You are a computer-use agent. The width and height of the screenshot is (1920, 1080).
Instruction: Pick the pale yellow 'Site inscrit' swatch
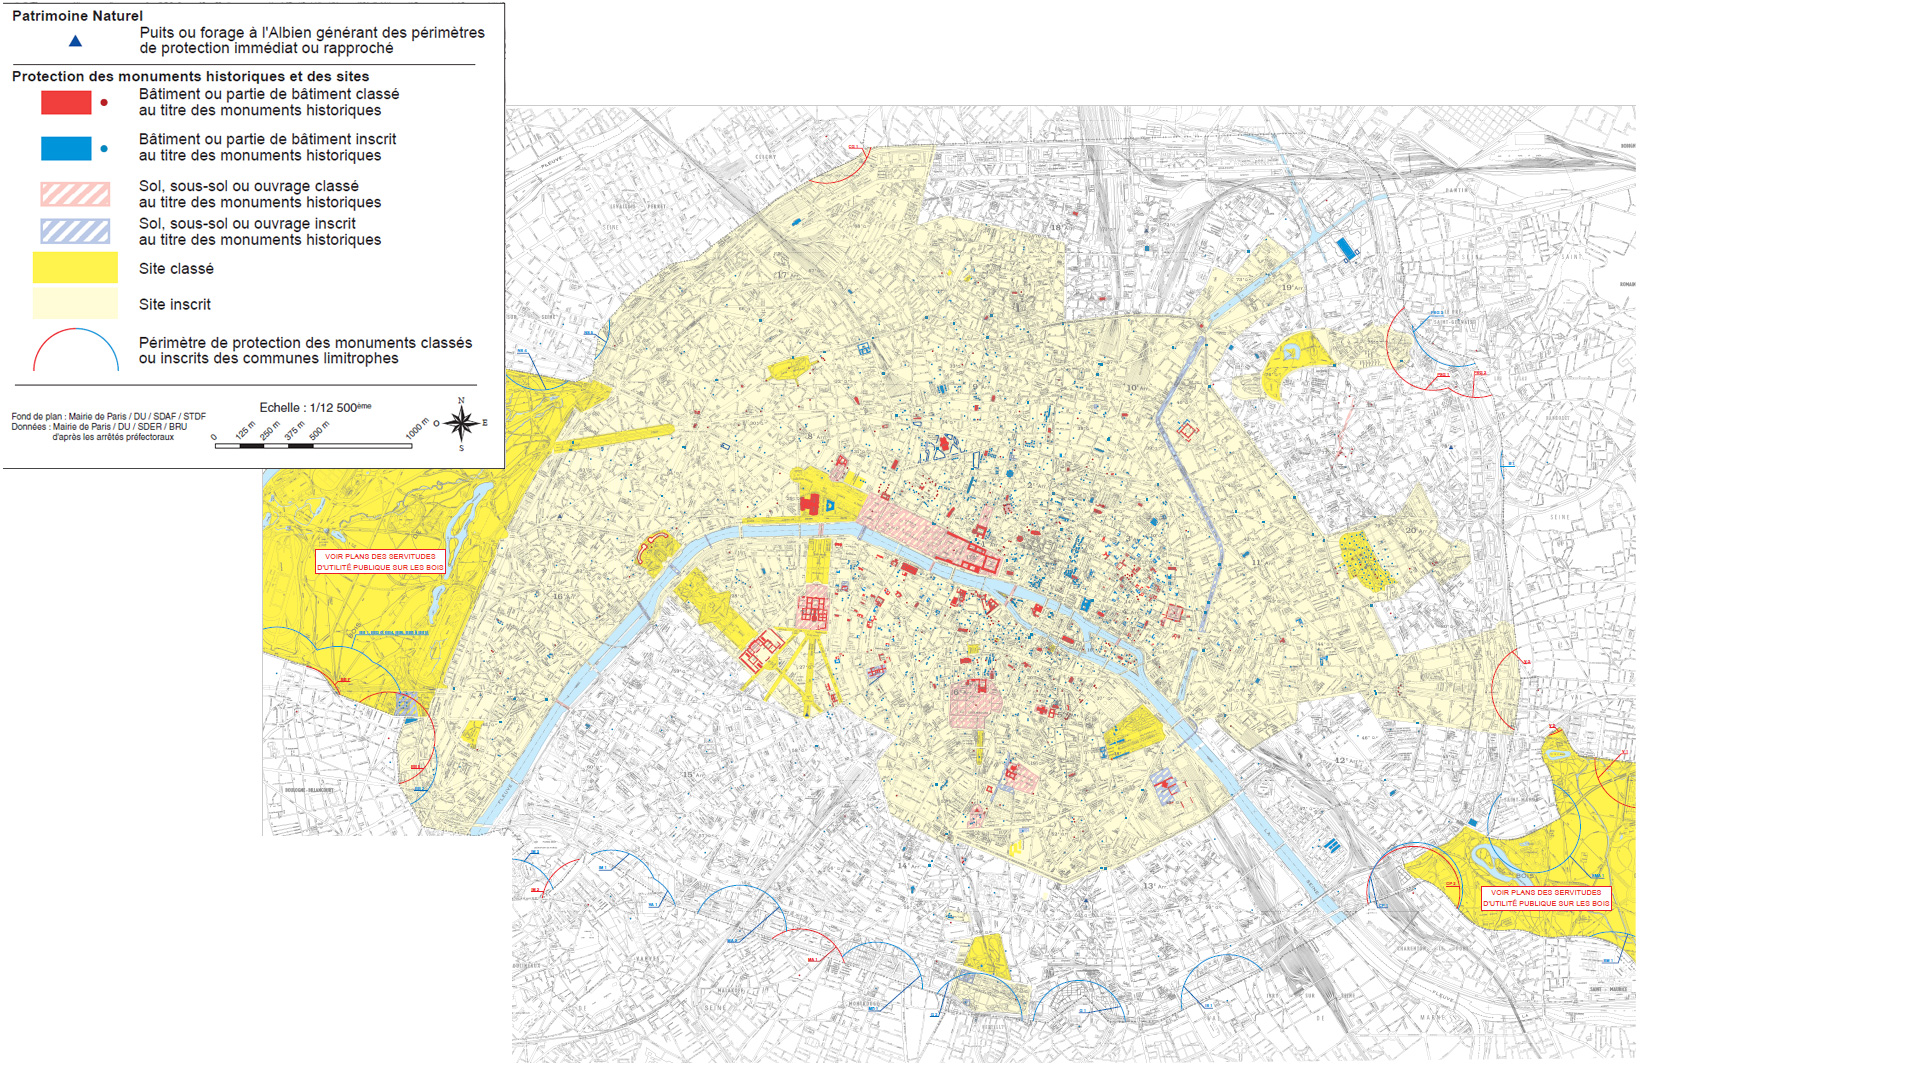pyautogui.click(x=75, y=304)
